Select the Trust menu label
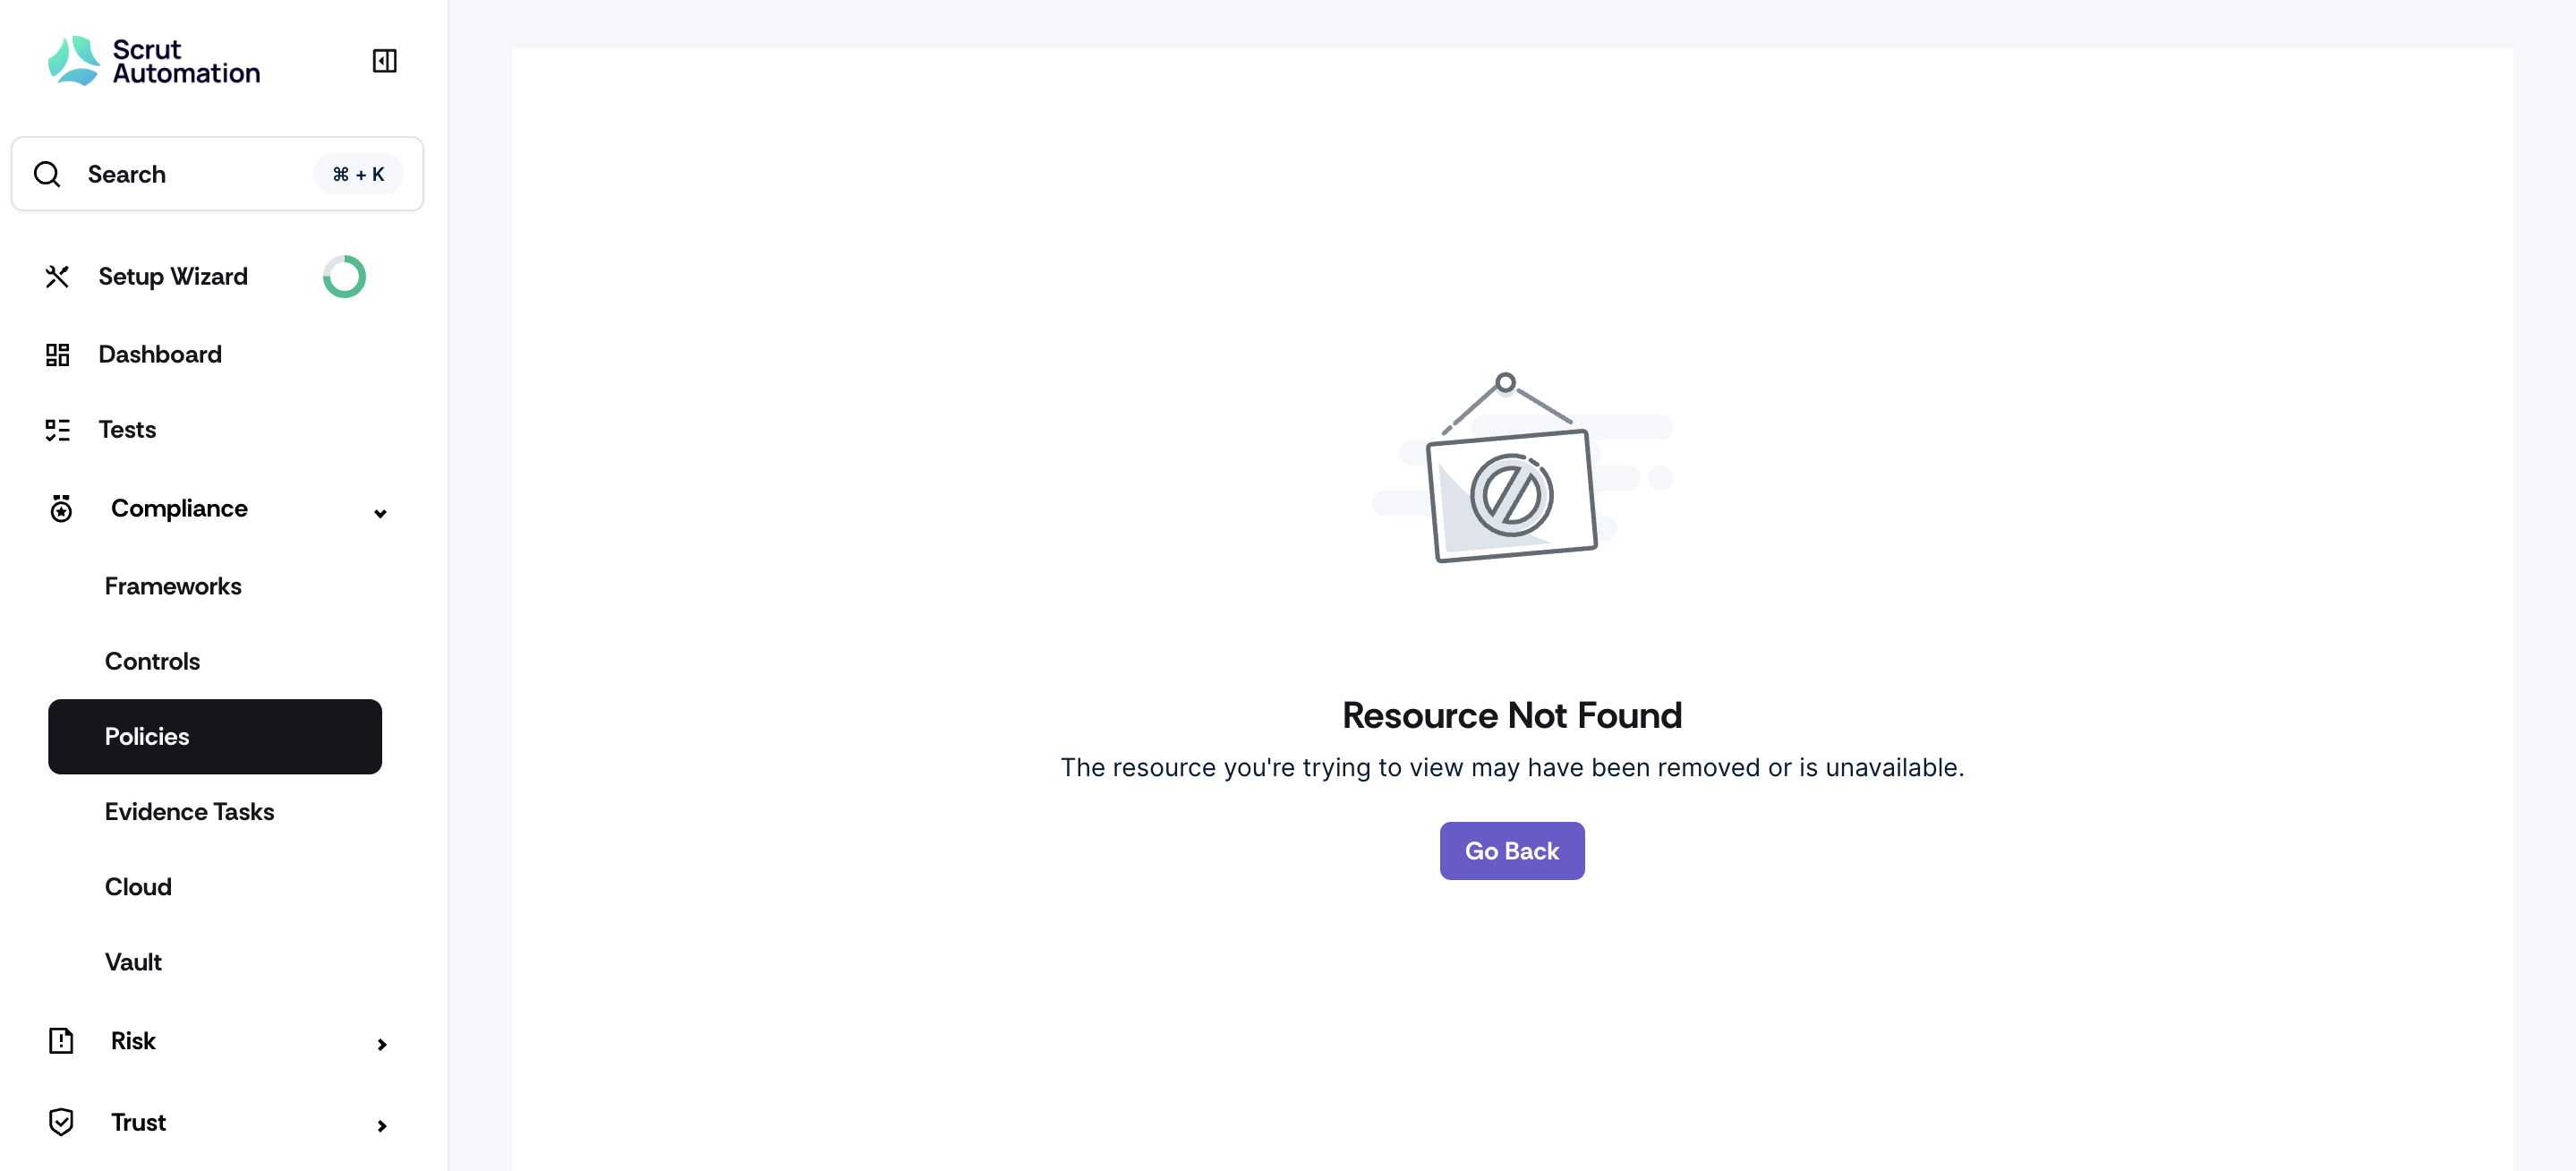 tap(138, 1122)
